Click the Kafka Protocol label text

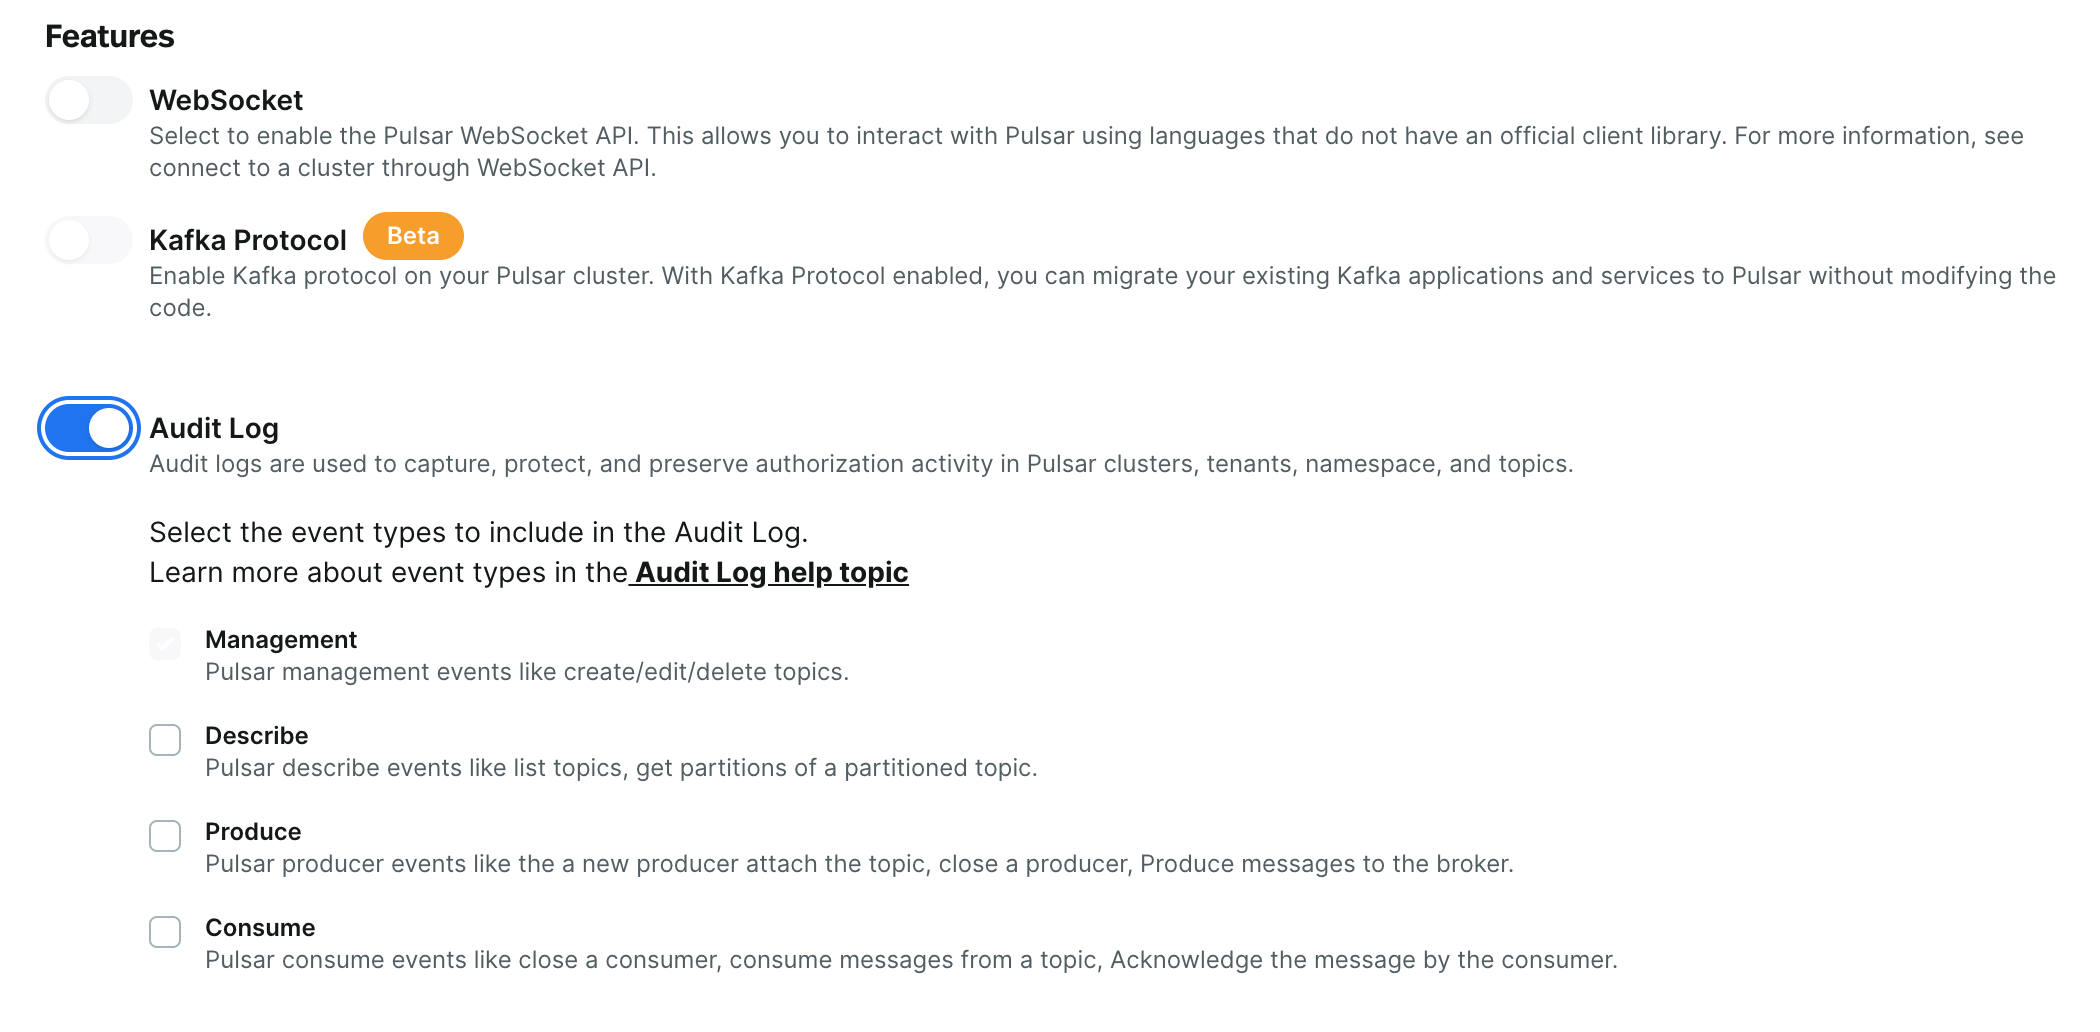(x=248, y=239)
